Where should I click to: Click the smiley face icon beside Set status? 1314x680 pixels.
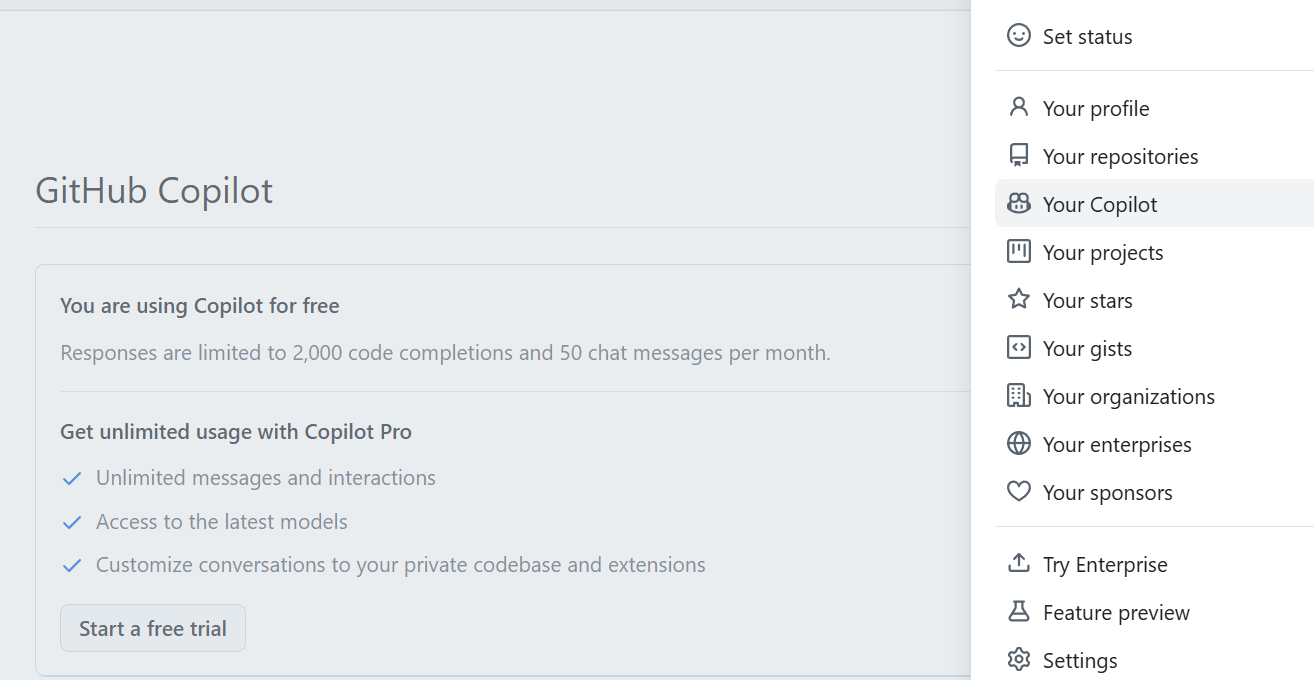point(1018,35)
